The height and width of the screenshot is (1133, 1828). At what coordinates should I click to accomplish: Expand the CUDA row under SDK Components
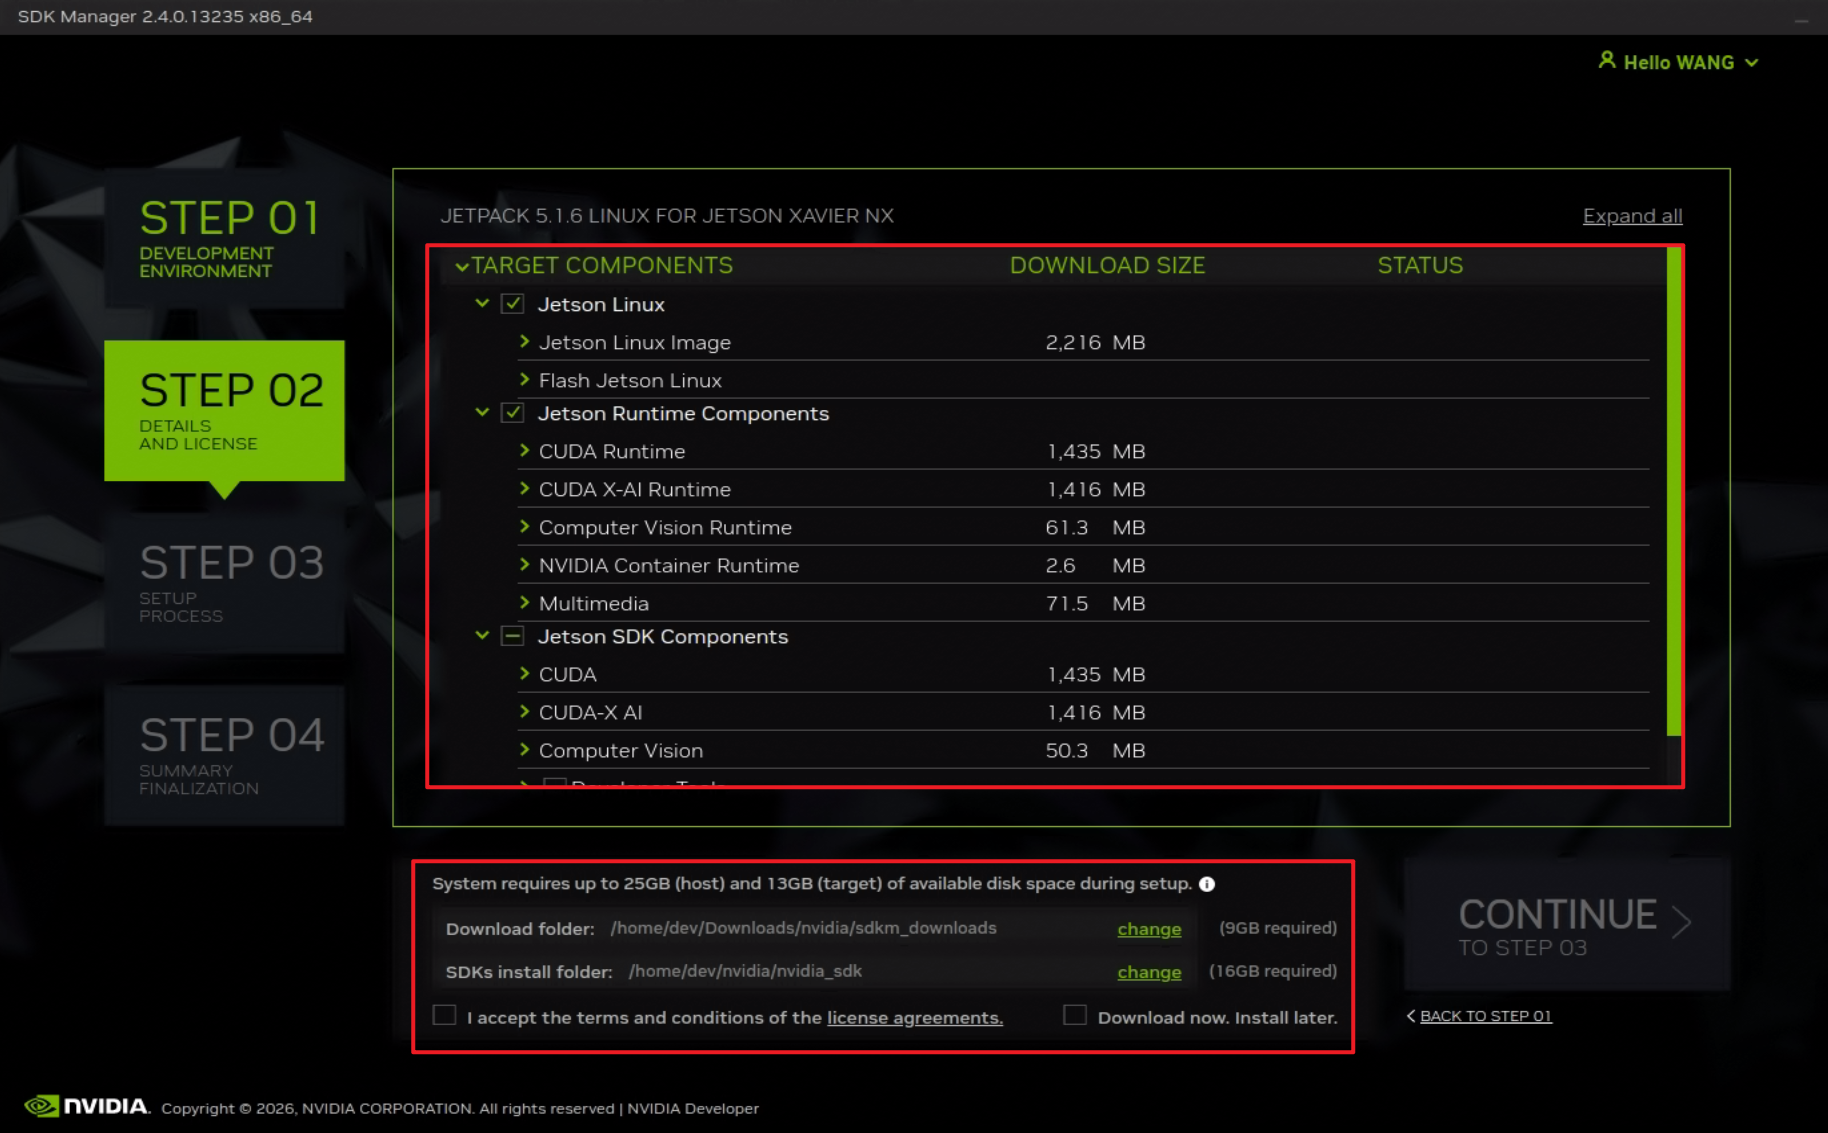[x=524, y=673]
